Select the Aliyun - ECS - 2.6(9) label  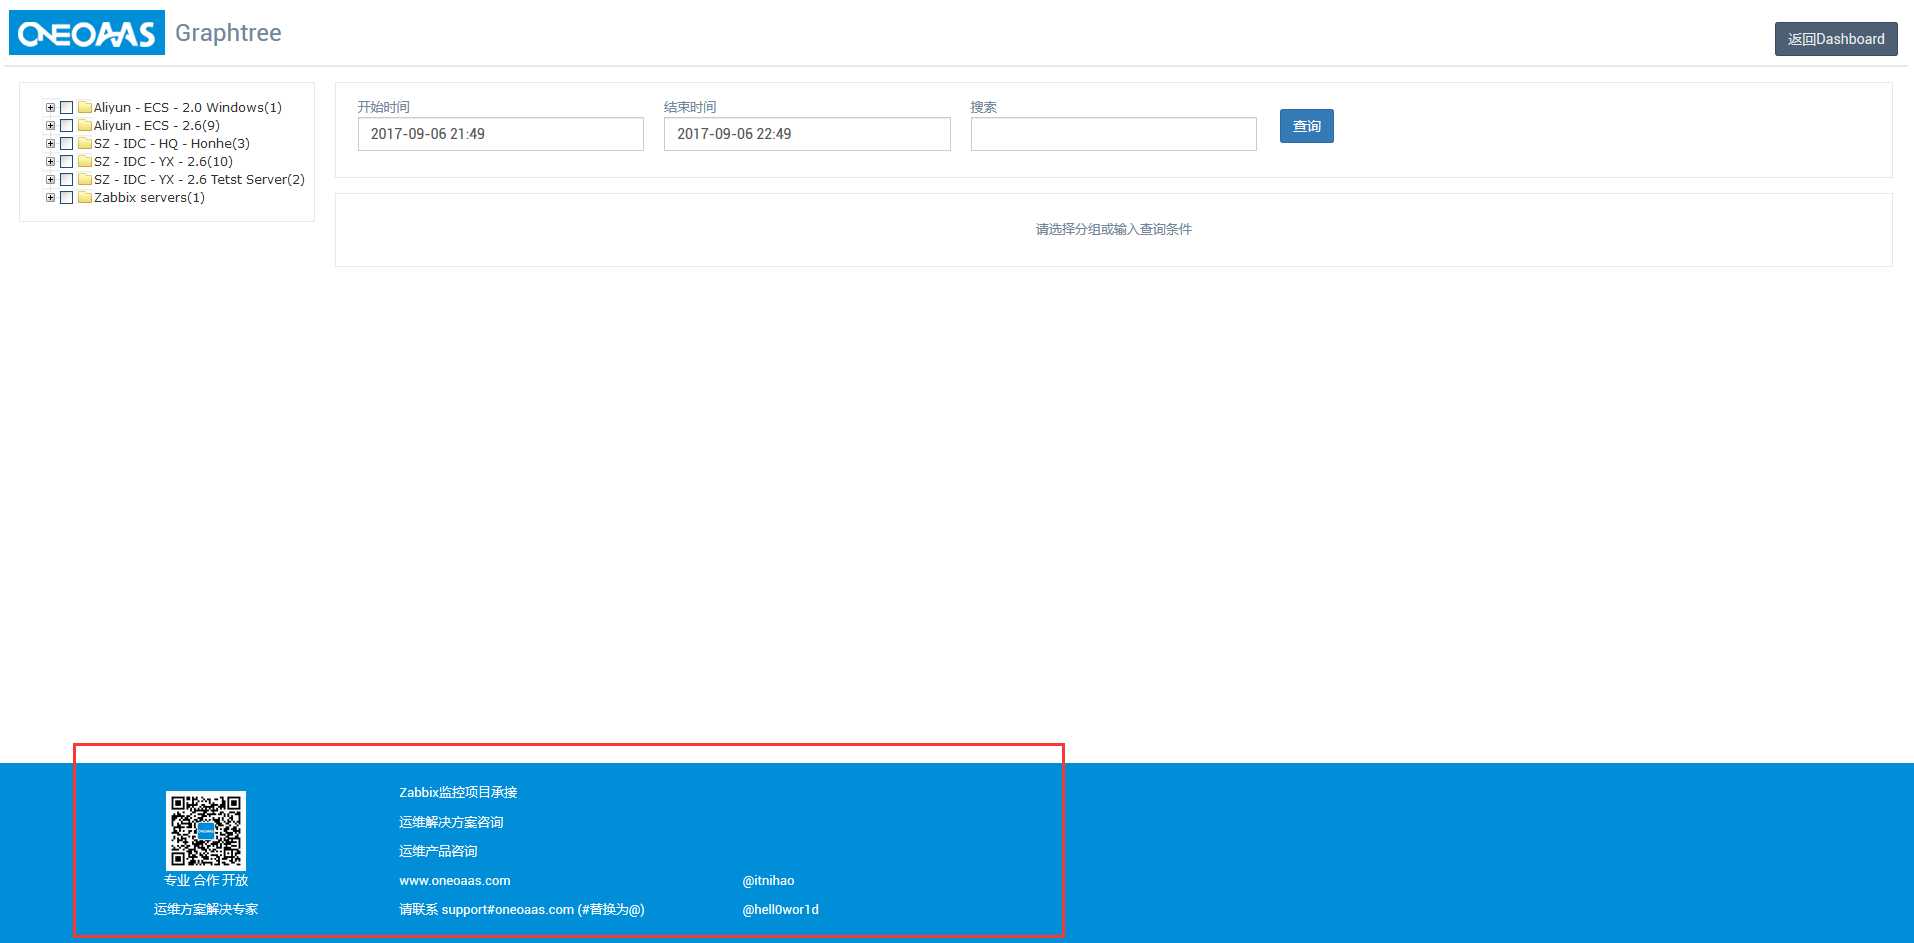pos(157,125)
